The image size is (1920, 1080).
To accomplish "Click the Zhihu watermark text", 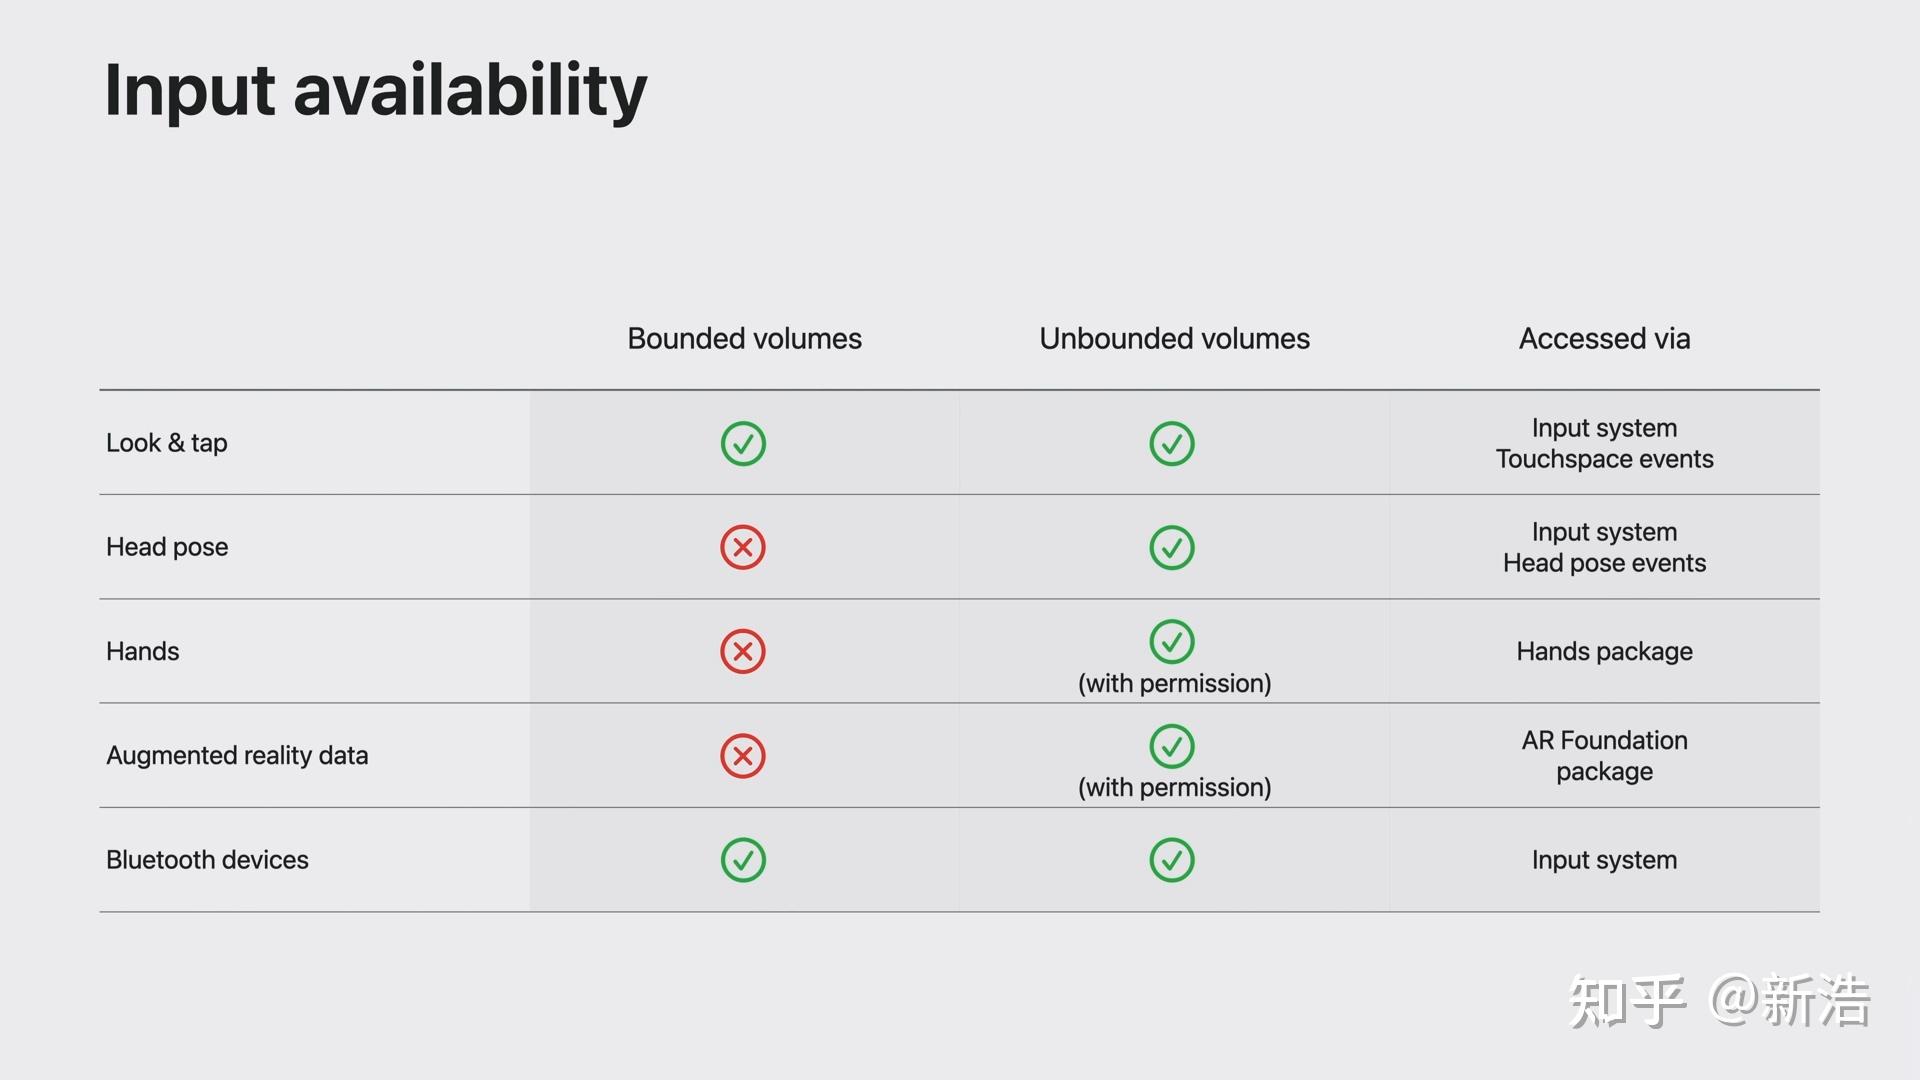I will [1719, 1001].
